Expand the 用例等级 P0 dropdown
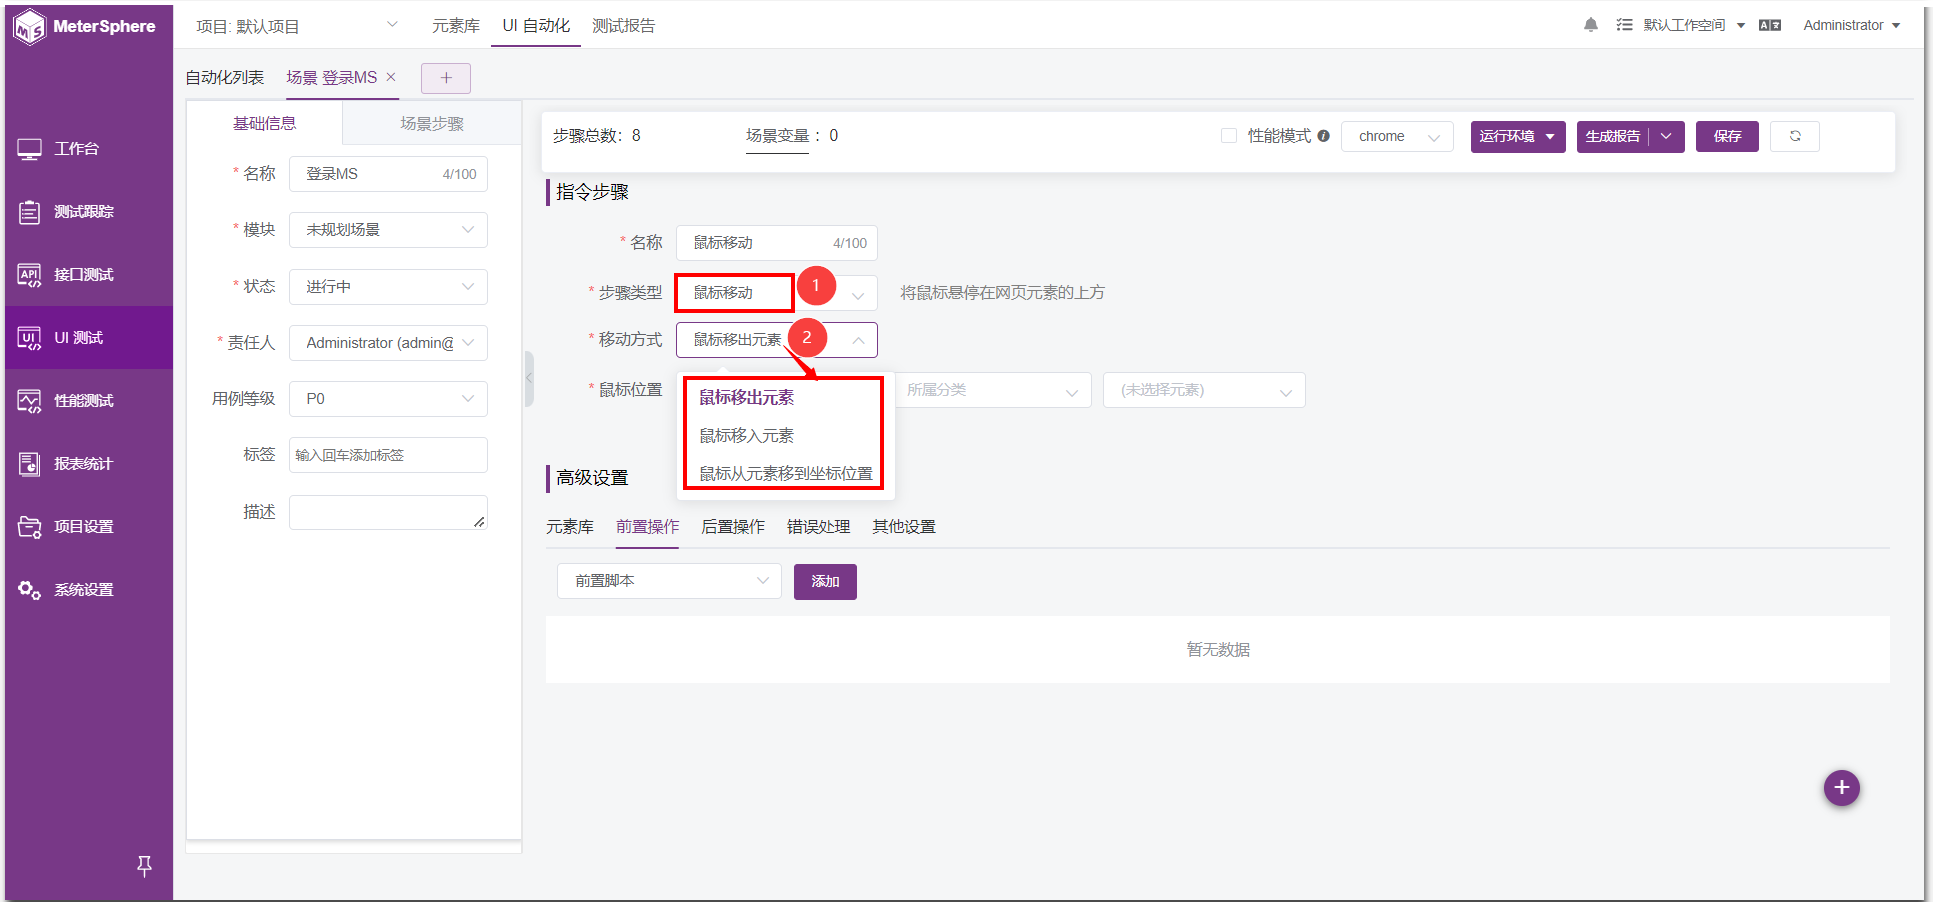Screen dimensions: 1933x909 [388, 399]
